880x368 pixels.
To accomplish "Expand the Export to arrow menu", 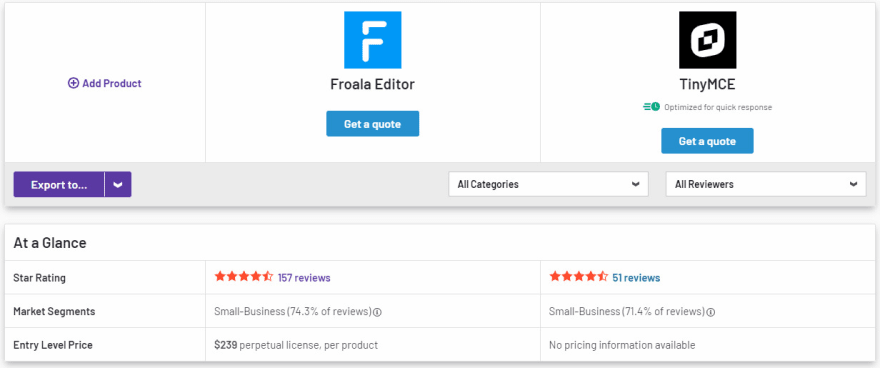I will tap(118, 185).
